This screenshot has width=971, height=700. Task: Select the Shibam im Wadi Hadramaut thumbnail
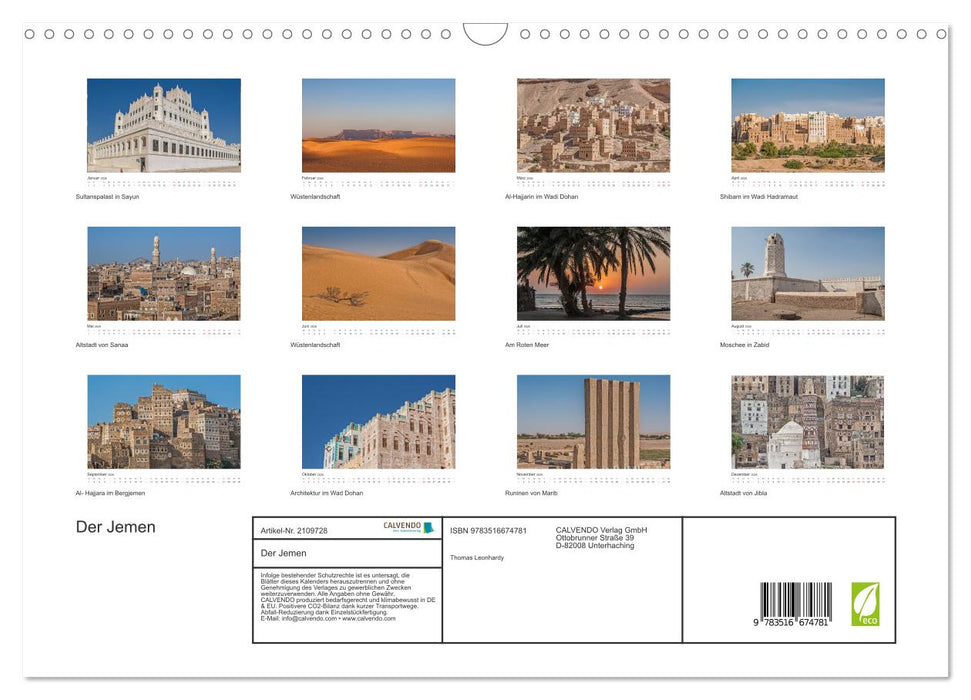click(807, 125)
